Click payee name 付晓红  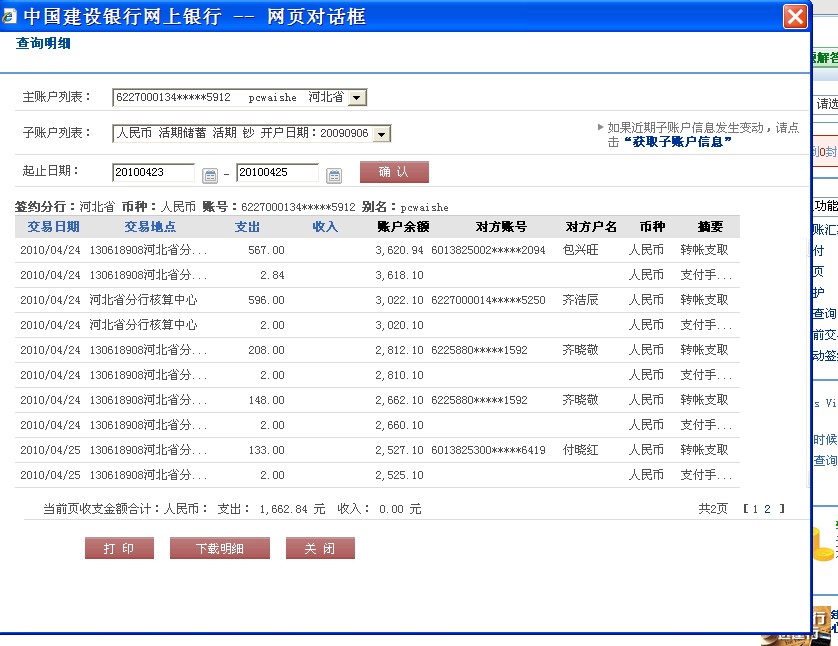(x=580, y=450)
